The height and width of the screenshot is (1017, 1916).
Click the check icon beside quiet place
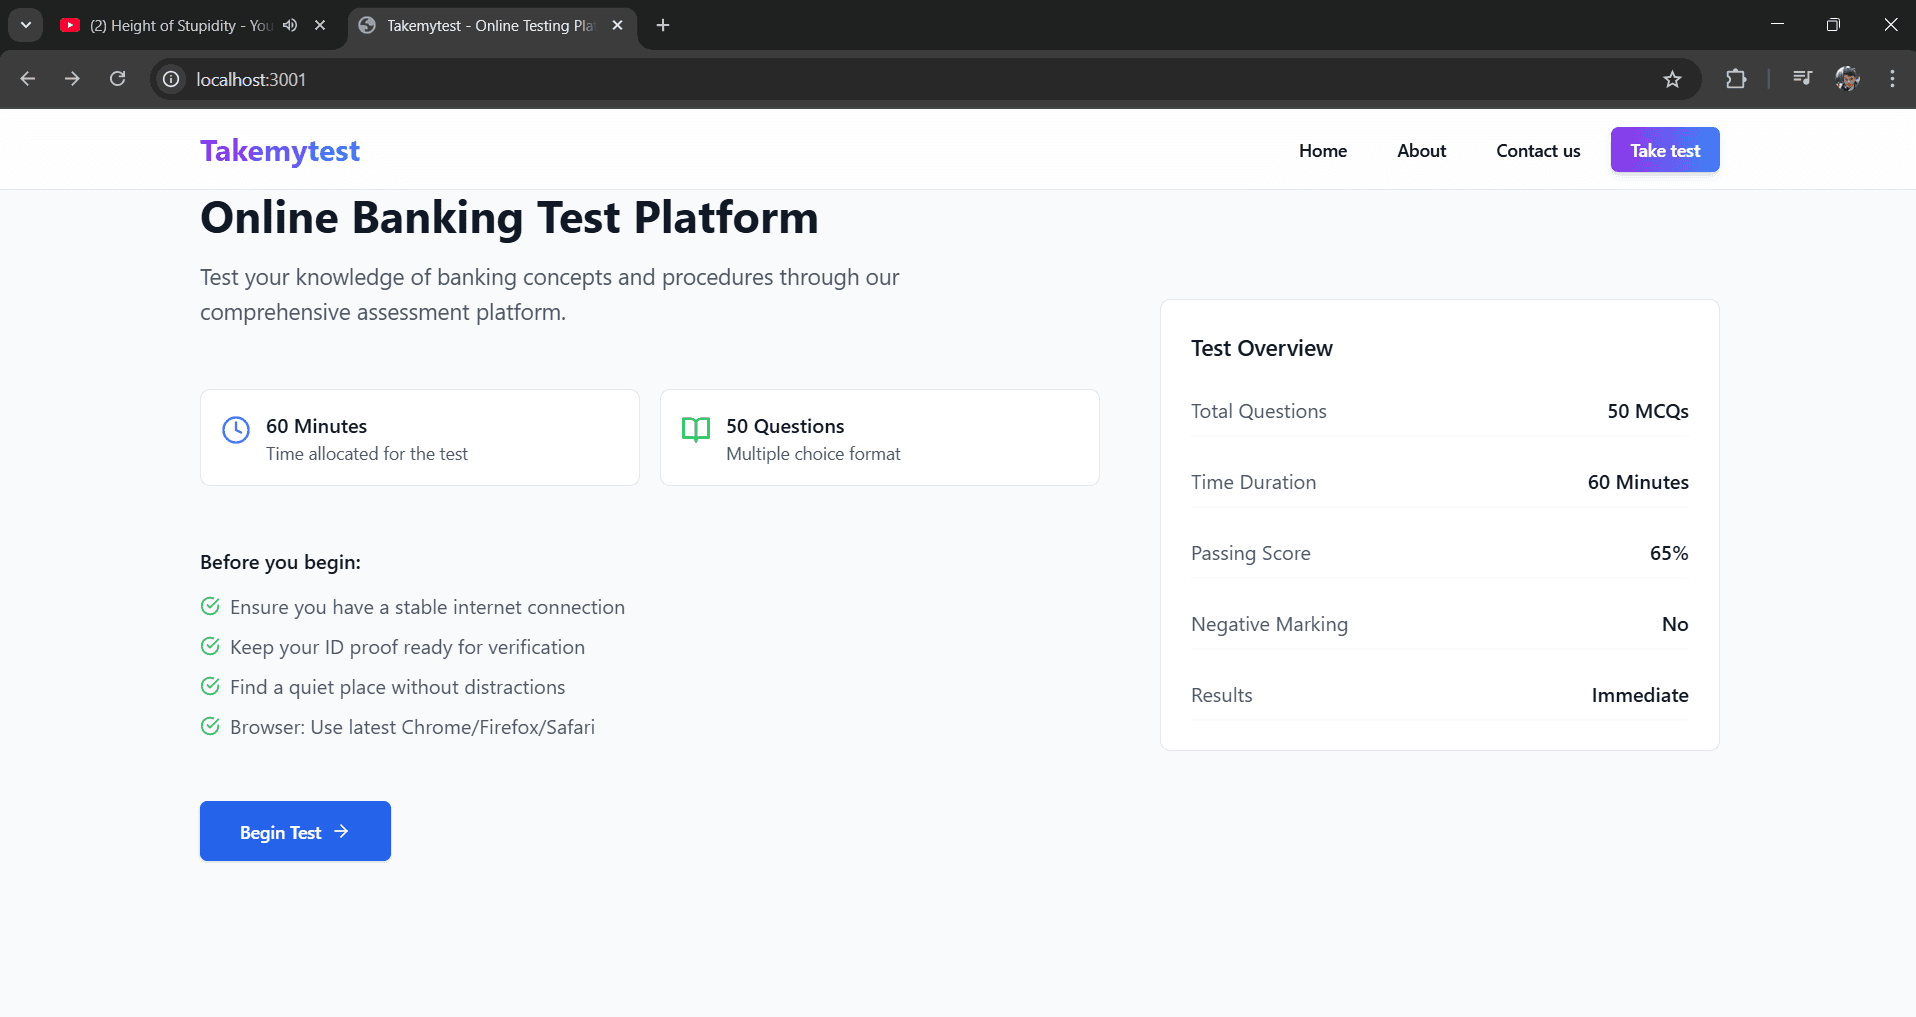click(210, 686)
